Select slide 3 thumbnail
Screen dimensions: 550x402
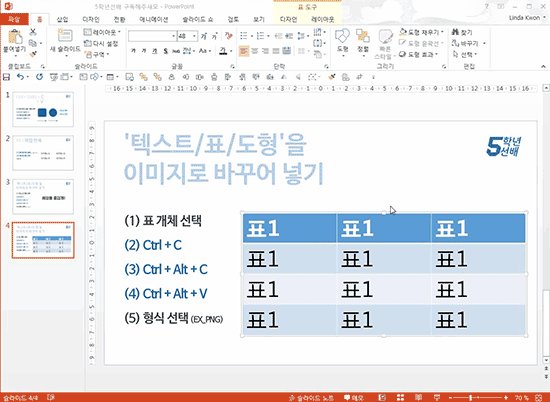(43, 196)
